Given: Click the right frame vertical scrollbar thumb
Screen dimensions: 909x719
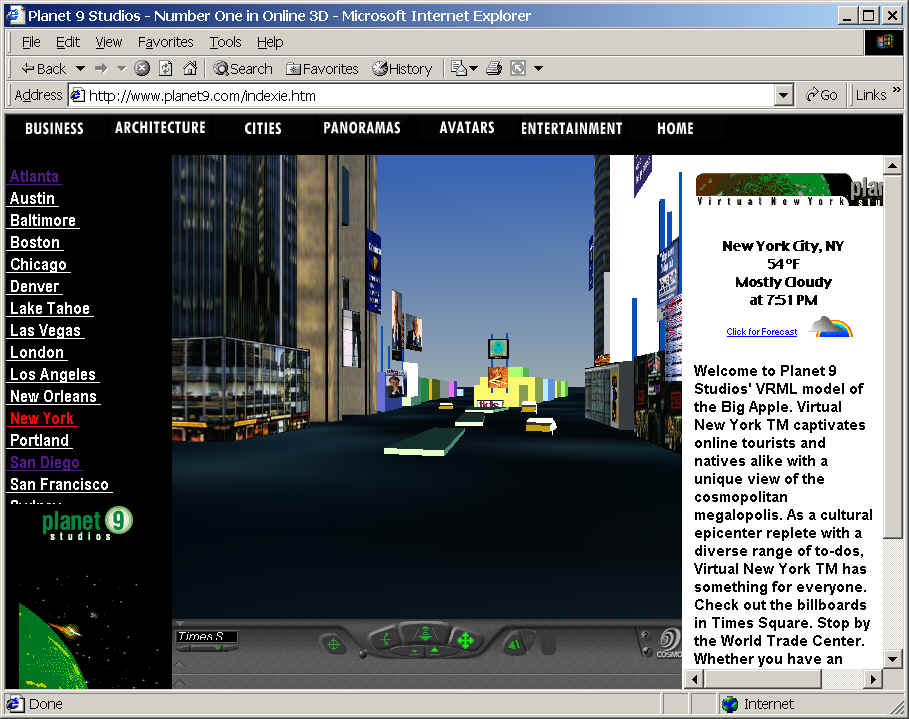Looking at the screenshot, I should 892,357.
